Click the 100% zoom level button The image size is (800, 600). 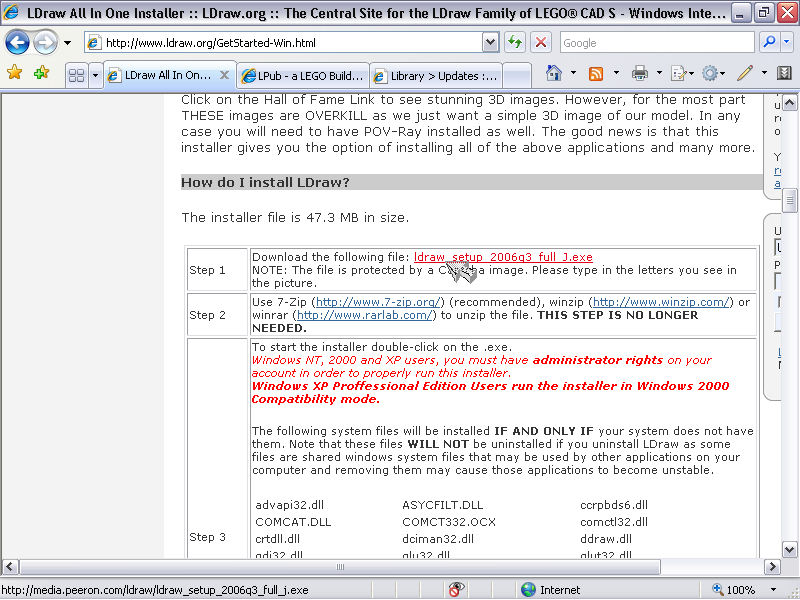point(734,590)
